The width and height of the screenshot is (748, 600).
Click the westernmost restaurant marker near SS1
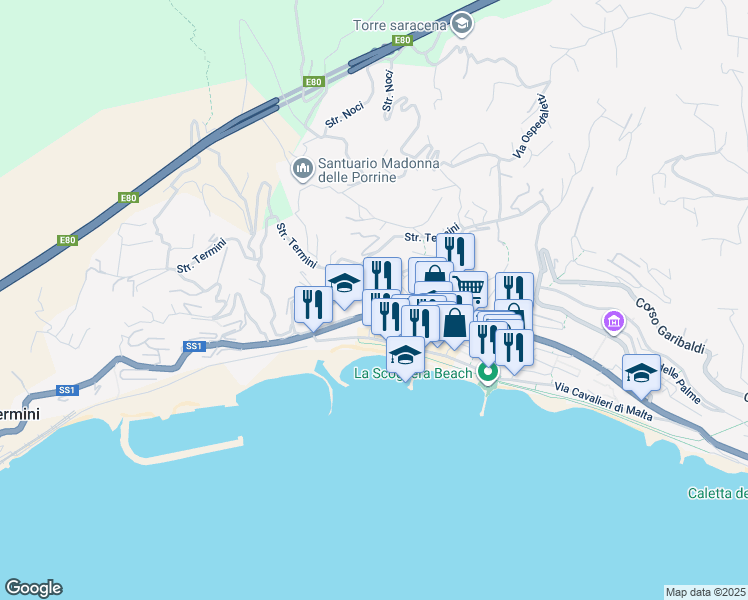tap(313, 305)
